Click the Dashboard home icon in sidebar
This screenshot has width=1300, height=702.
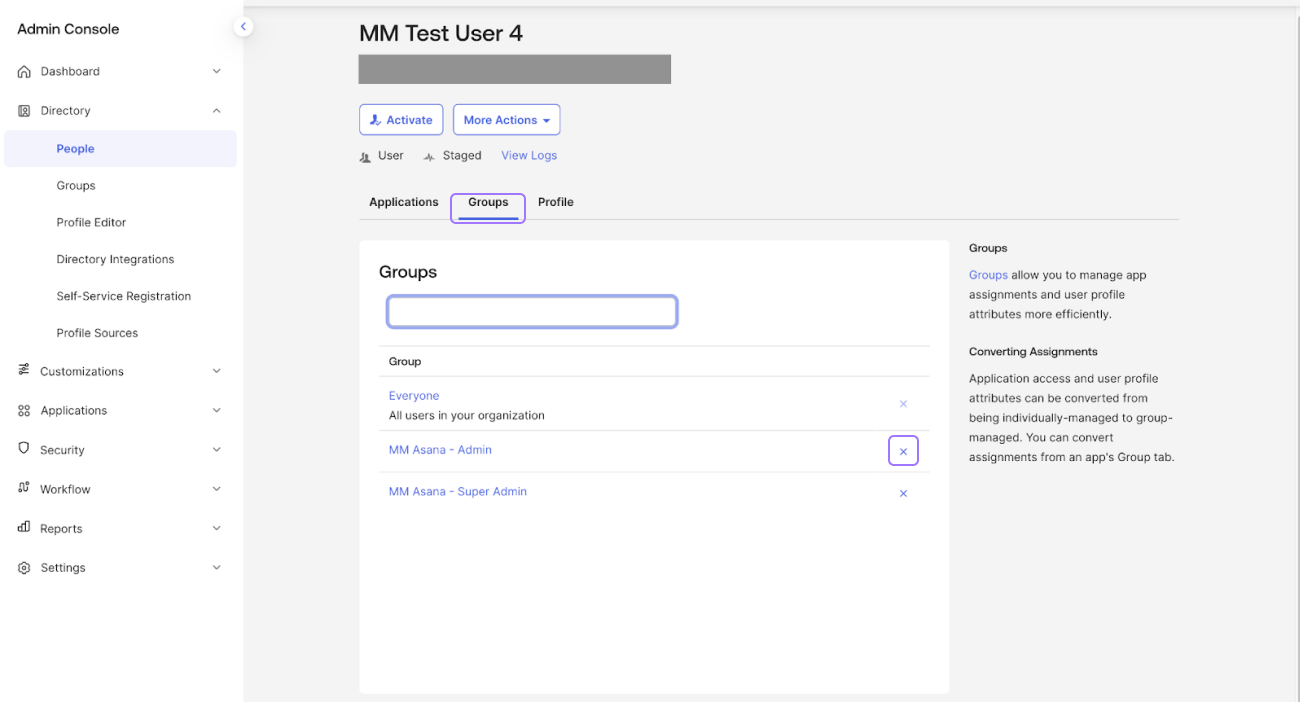click(x=24, y=72)
